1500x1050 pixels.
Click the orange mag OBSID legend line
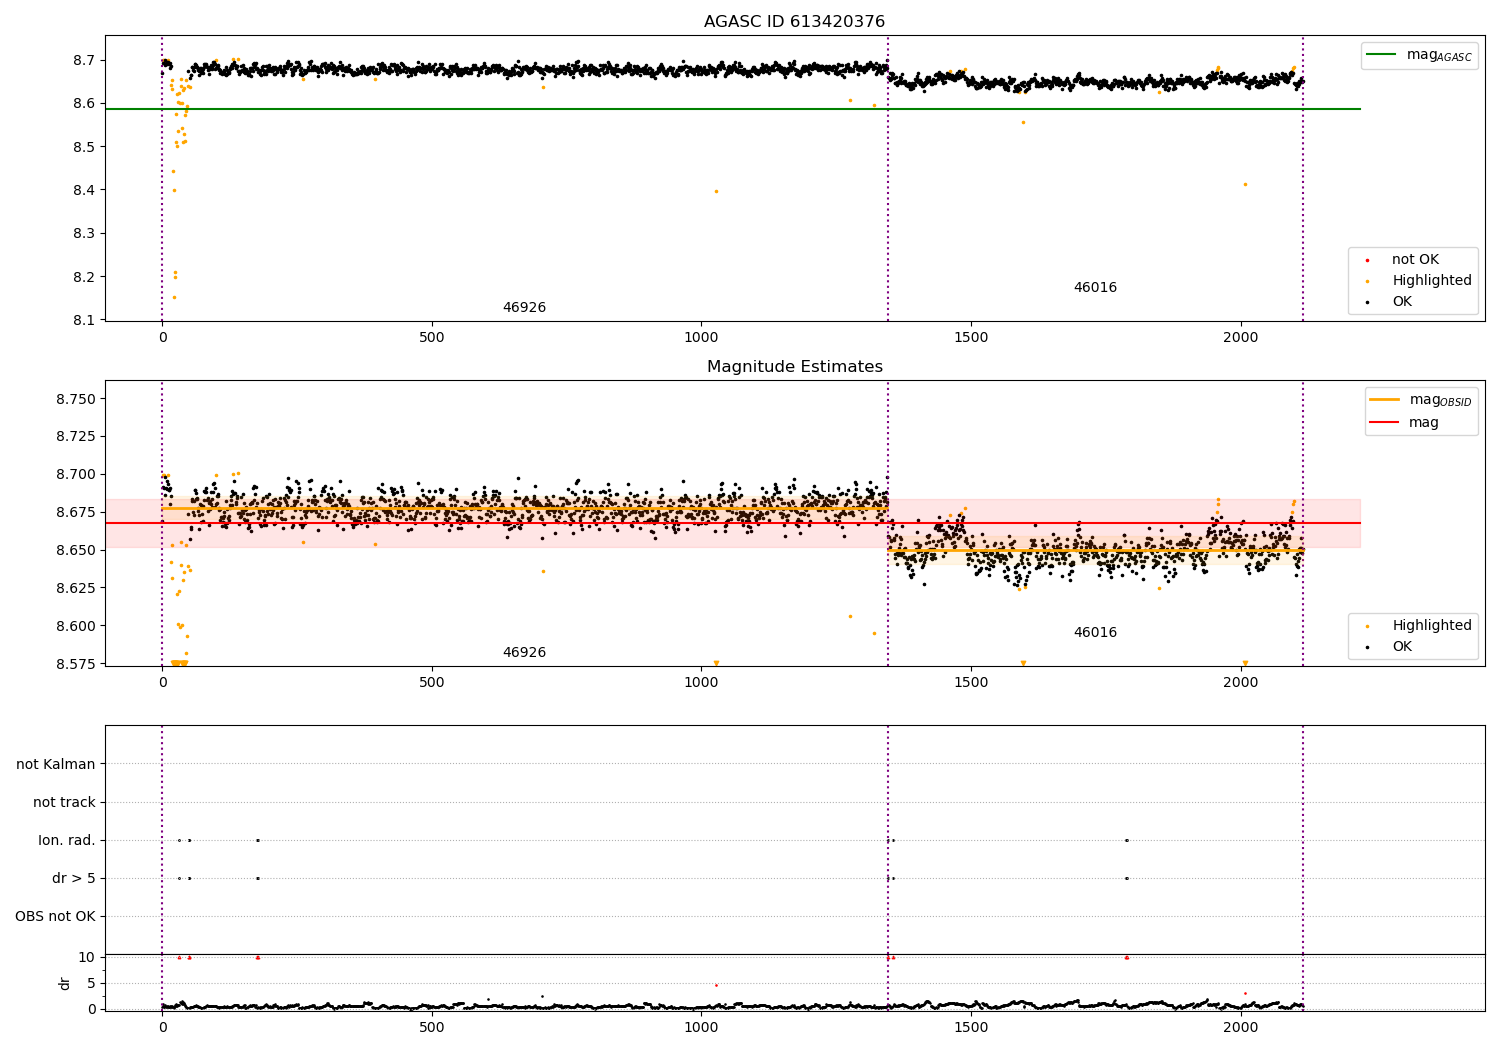tap(1385, 400)
